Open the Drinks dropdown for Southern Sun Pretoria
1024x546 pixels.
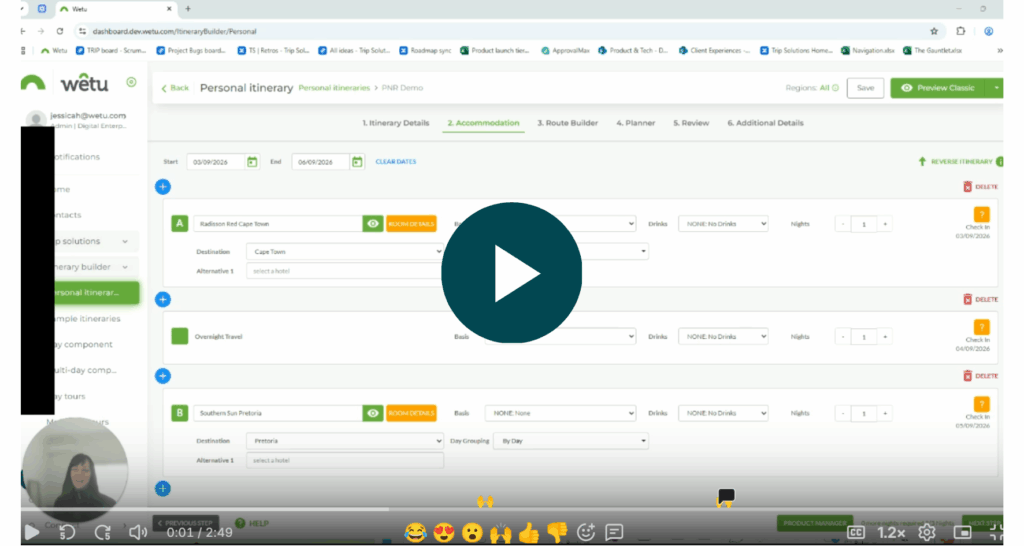pyautogui.click(x=723, y=413)
